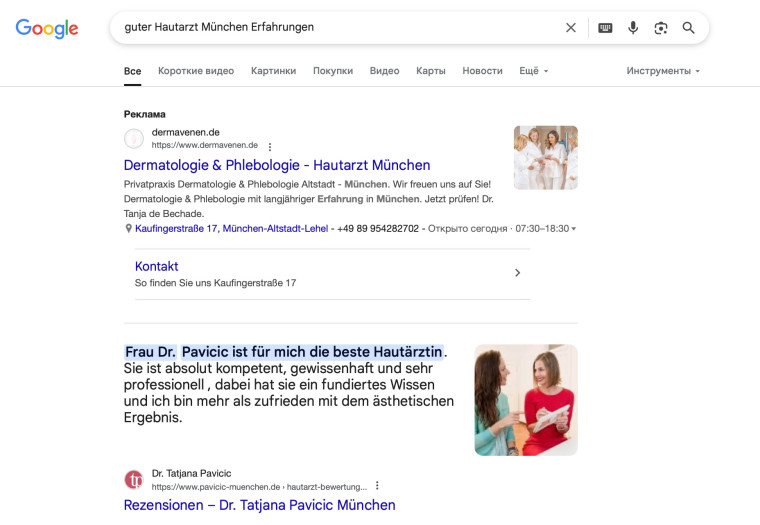The image size is (760, 525).
Task: Open the Kontakt sitelink
Action: pyautogui.click(x=157, y=266)
